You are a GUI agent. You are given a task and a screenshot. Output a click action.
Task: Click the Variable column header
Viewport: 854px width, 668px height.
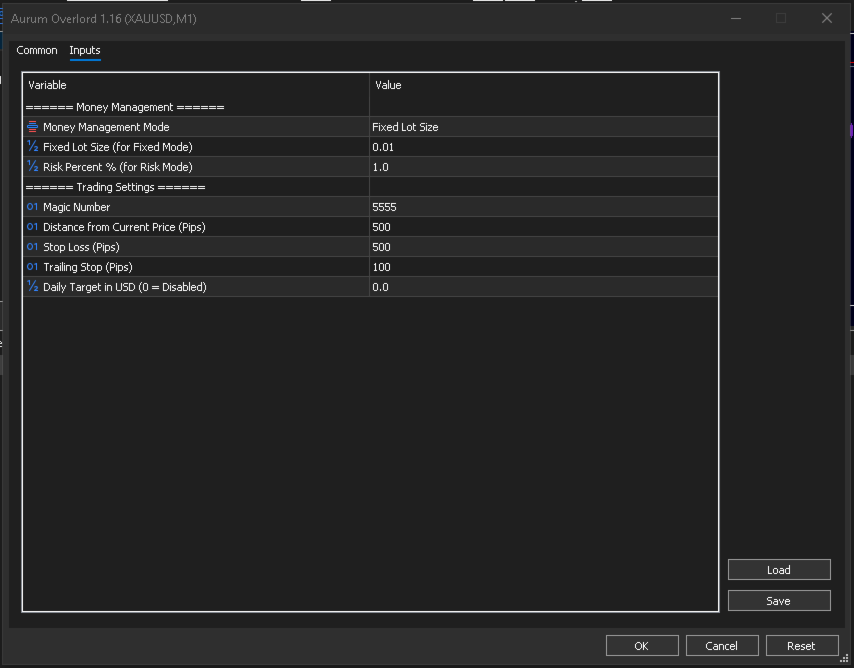click(x=196, y=85)
